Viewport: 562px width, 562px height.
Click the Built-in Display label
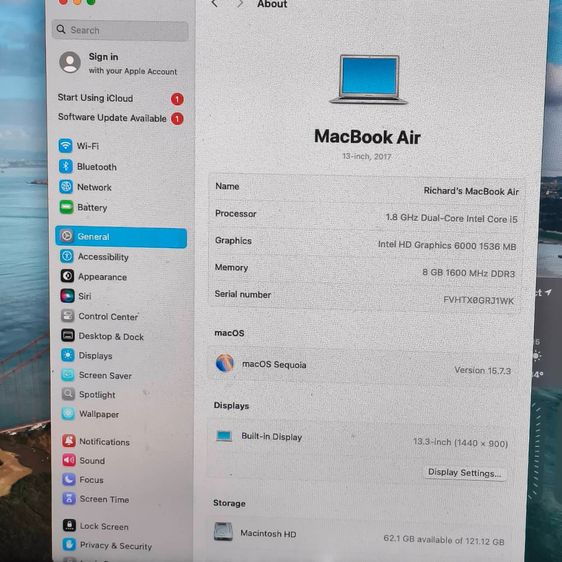[x=272, y=436]
